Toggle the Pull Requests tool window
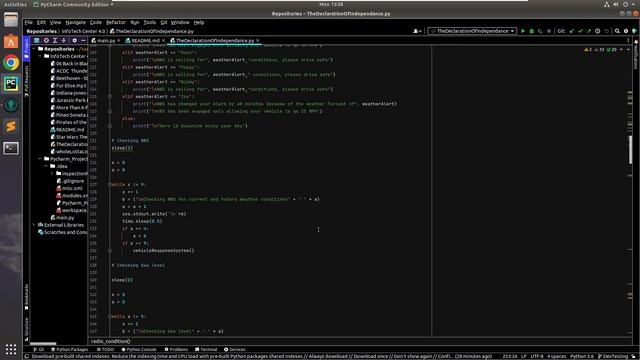This screenshot has height=360, width=640. tap(27, 81)
